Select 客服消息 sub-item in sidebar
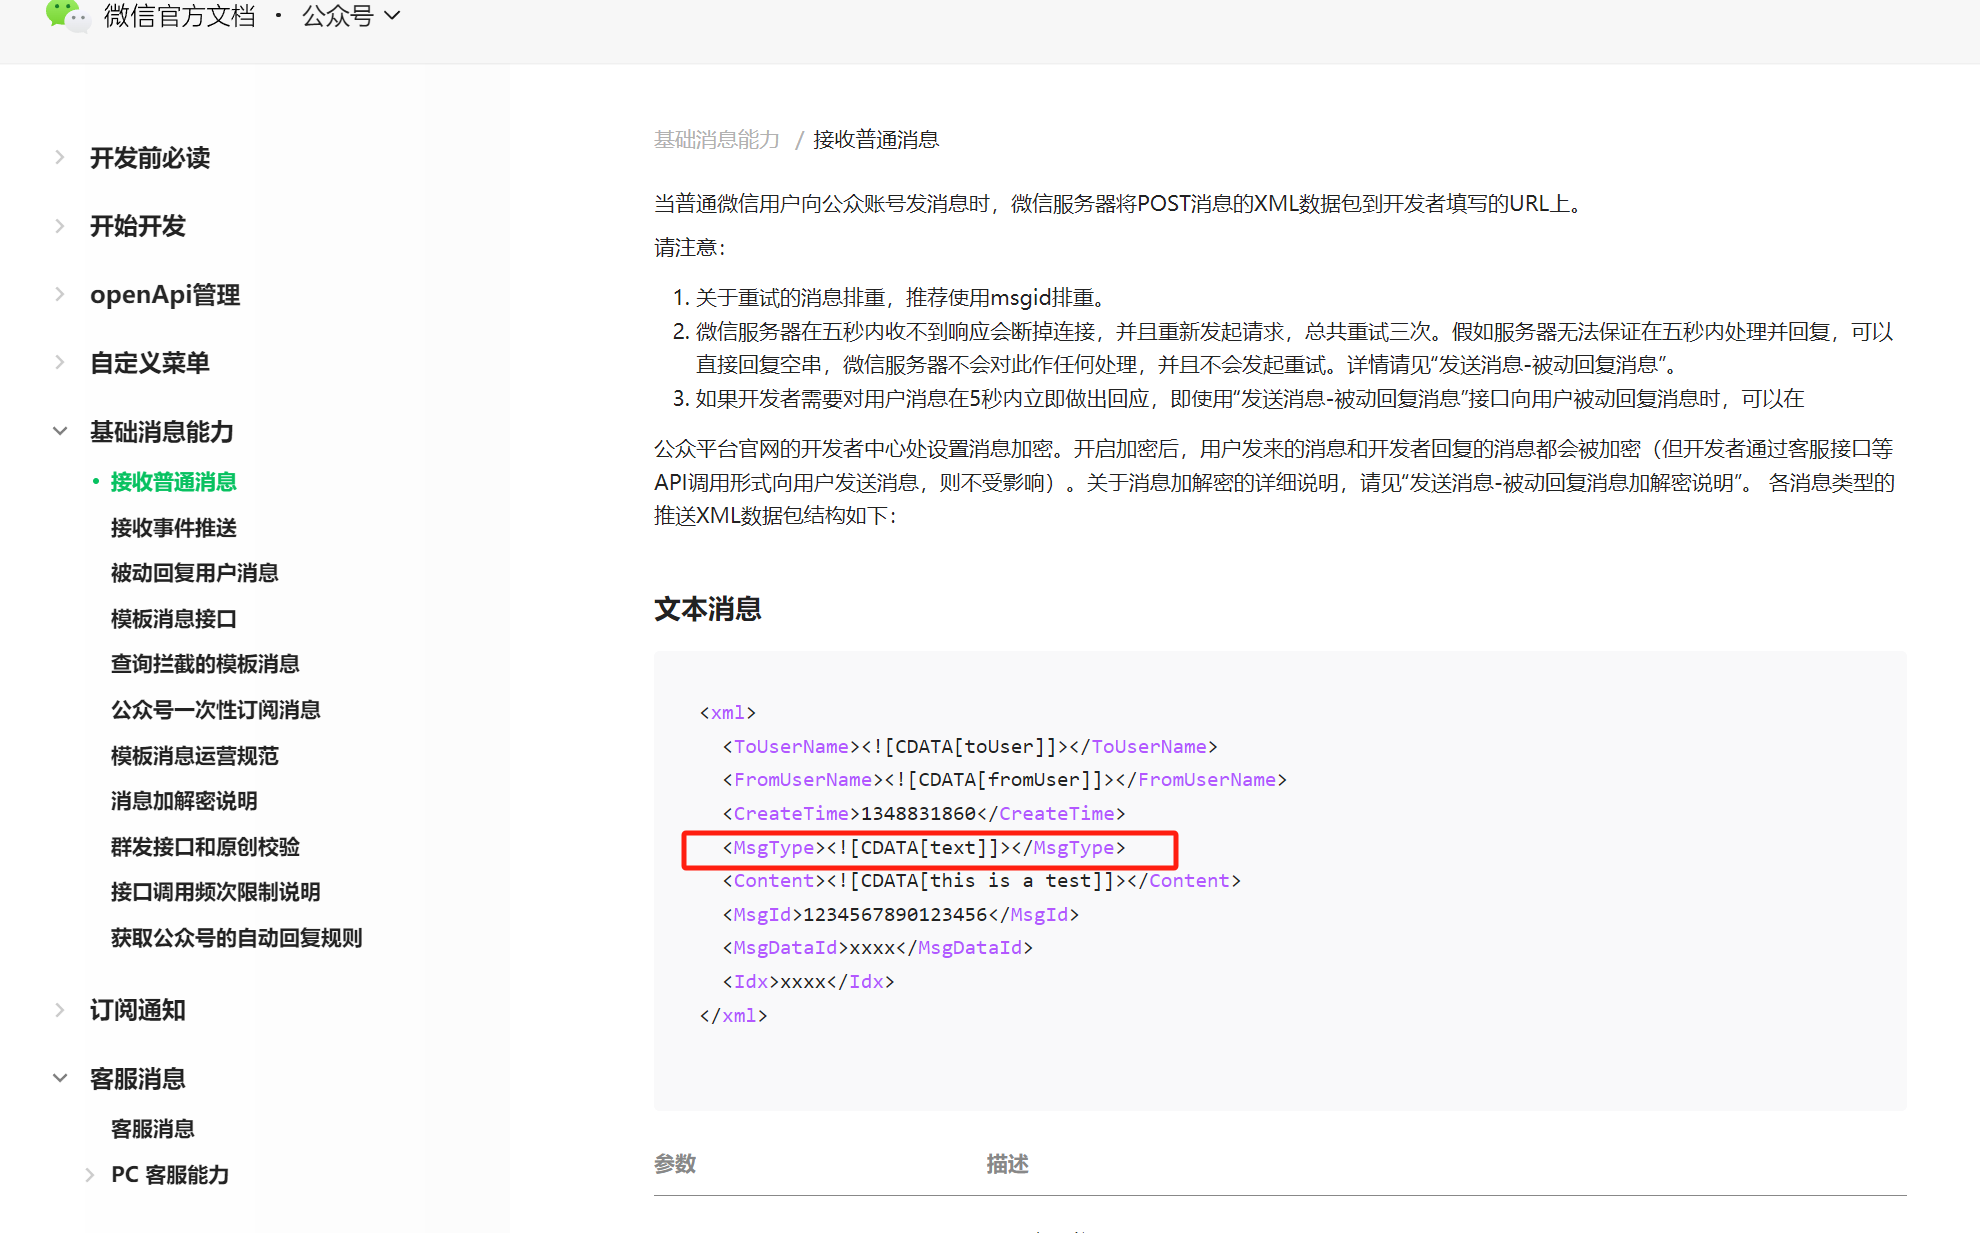Image resolution: width=1980 pixels, height=1233 pixels. point(152,1129)
